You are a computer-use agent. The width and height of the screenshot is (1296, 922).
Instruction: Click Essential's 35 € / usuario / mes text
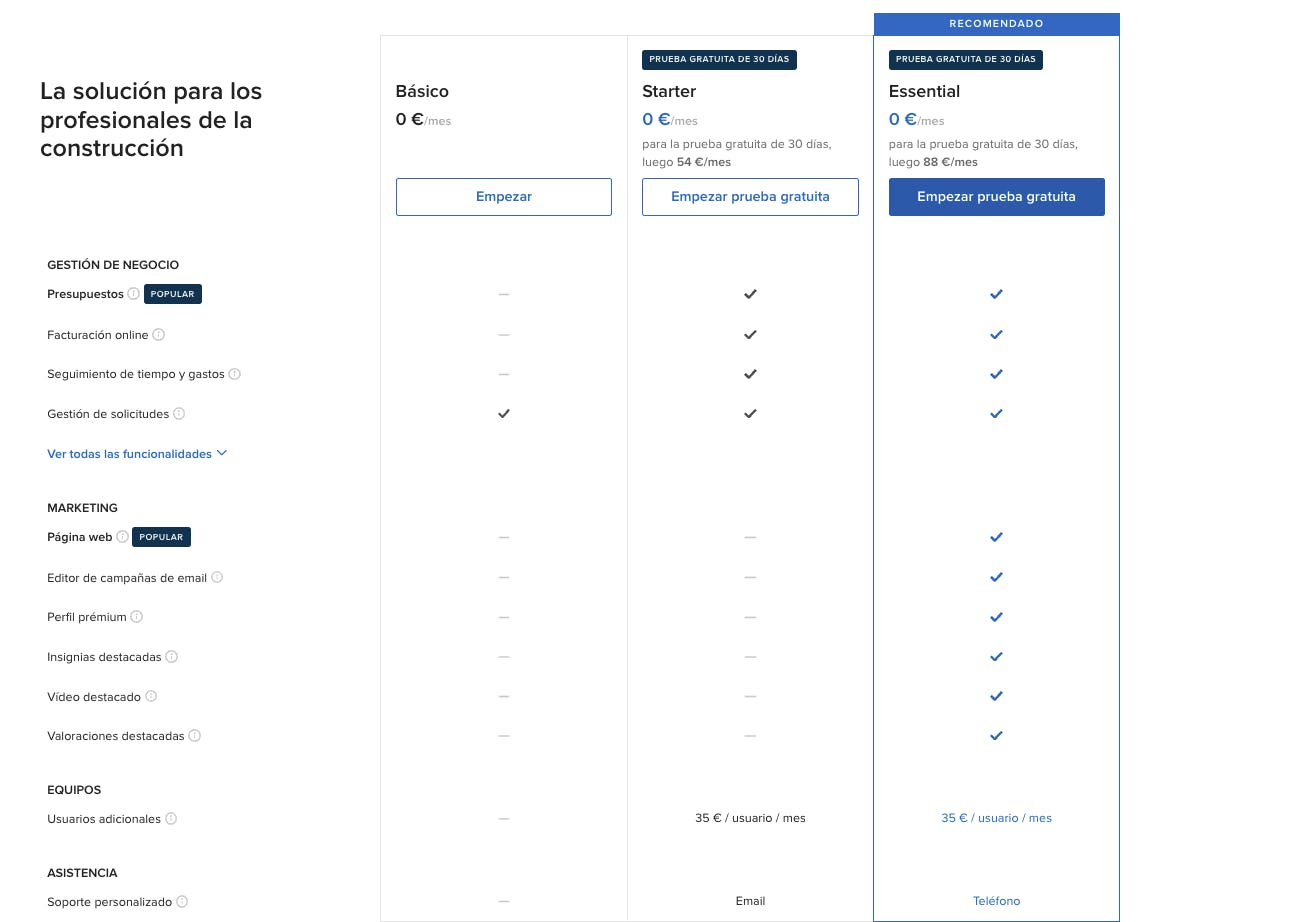(996, 818)
